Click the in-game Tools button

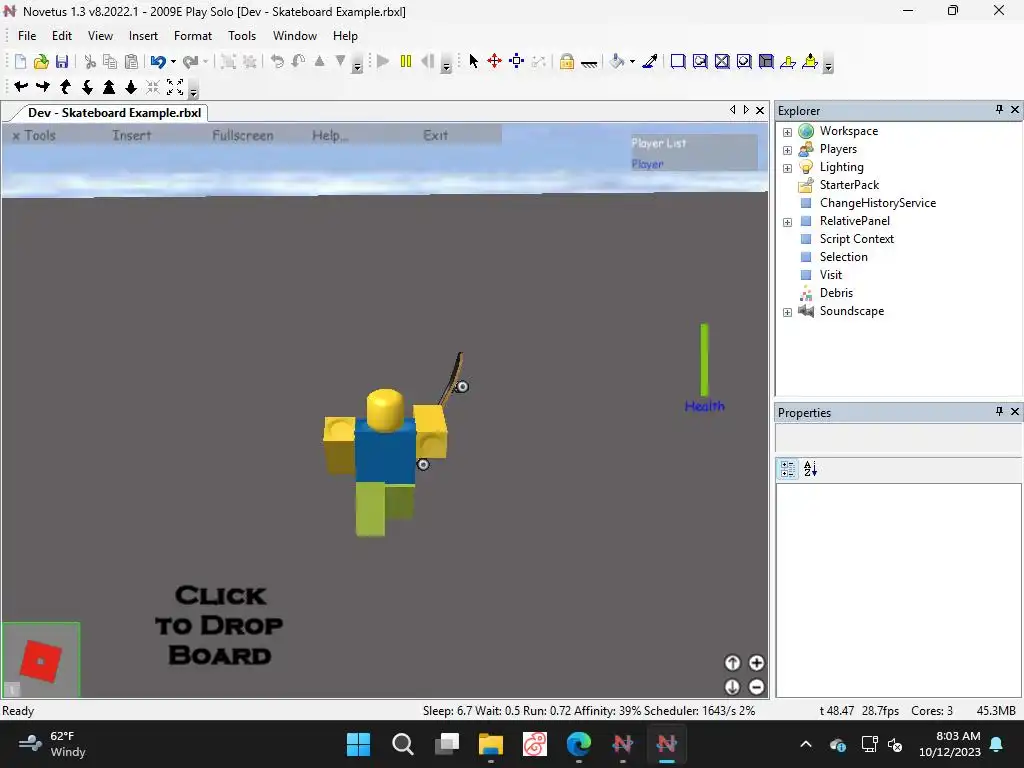coord(35,136)
